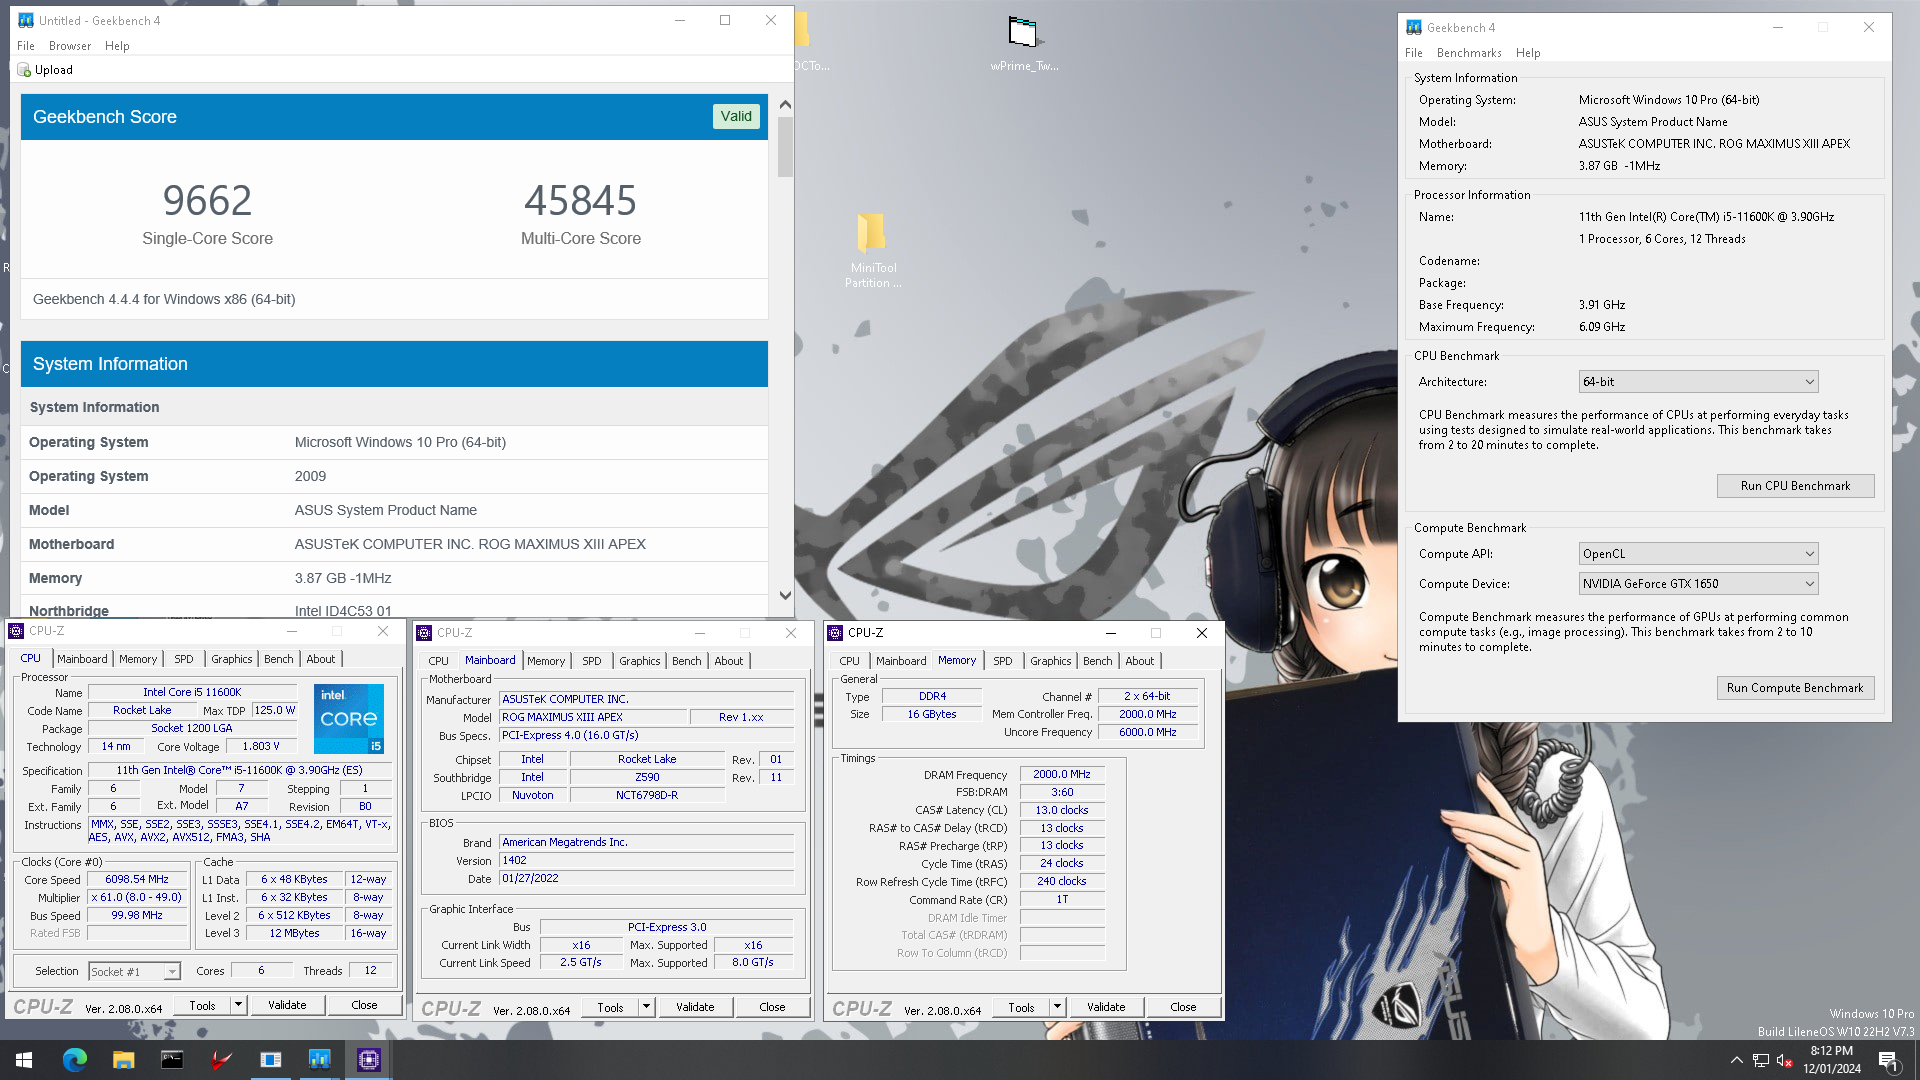Click CPU-Z icon in CPU window title bar

pos(16,631)
